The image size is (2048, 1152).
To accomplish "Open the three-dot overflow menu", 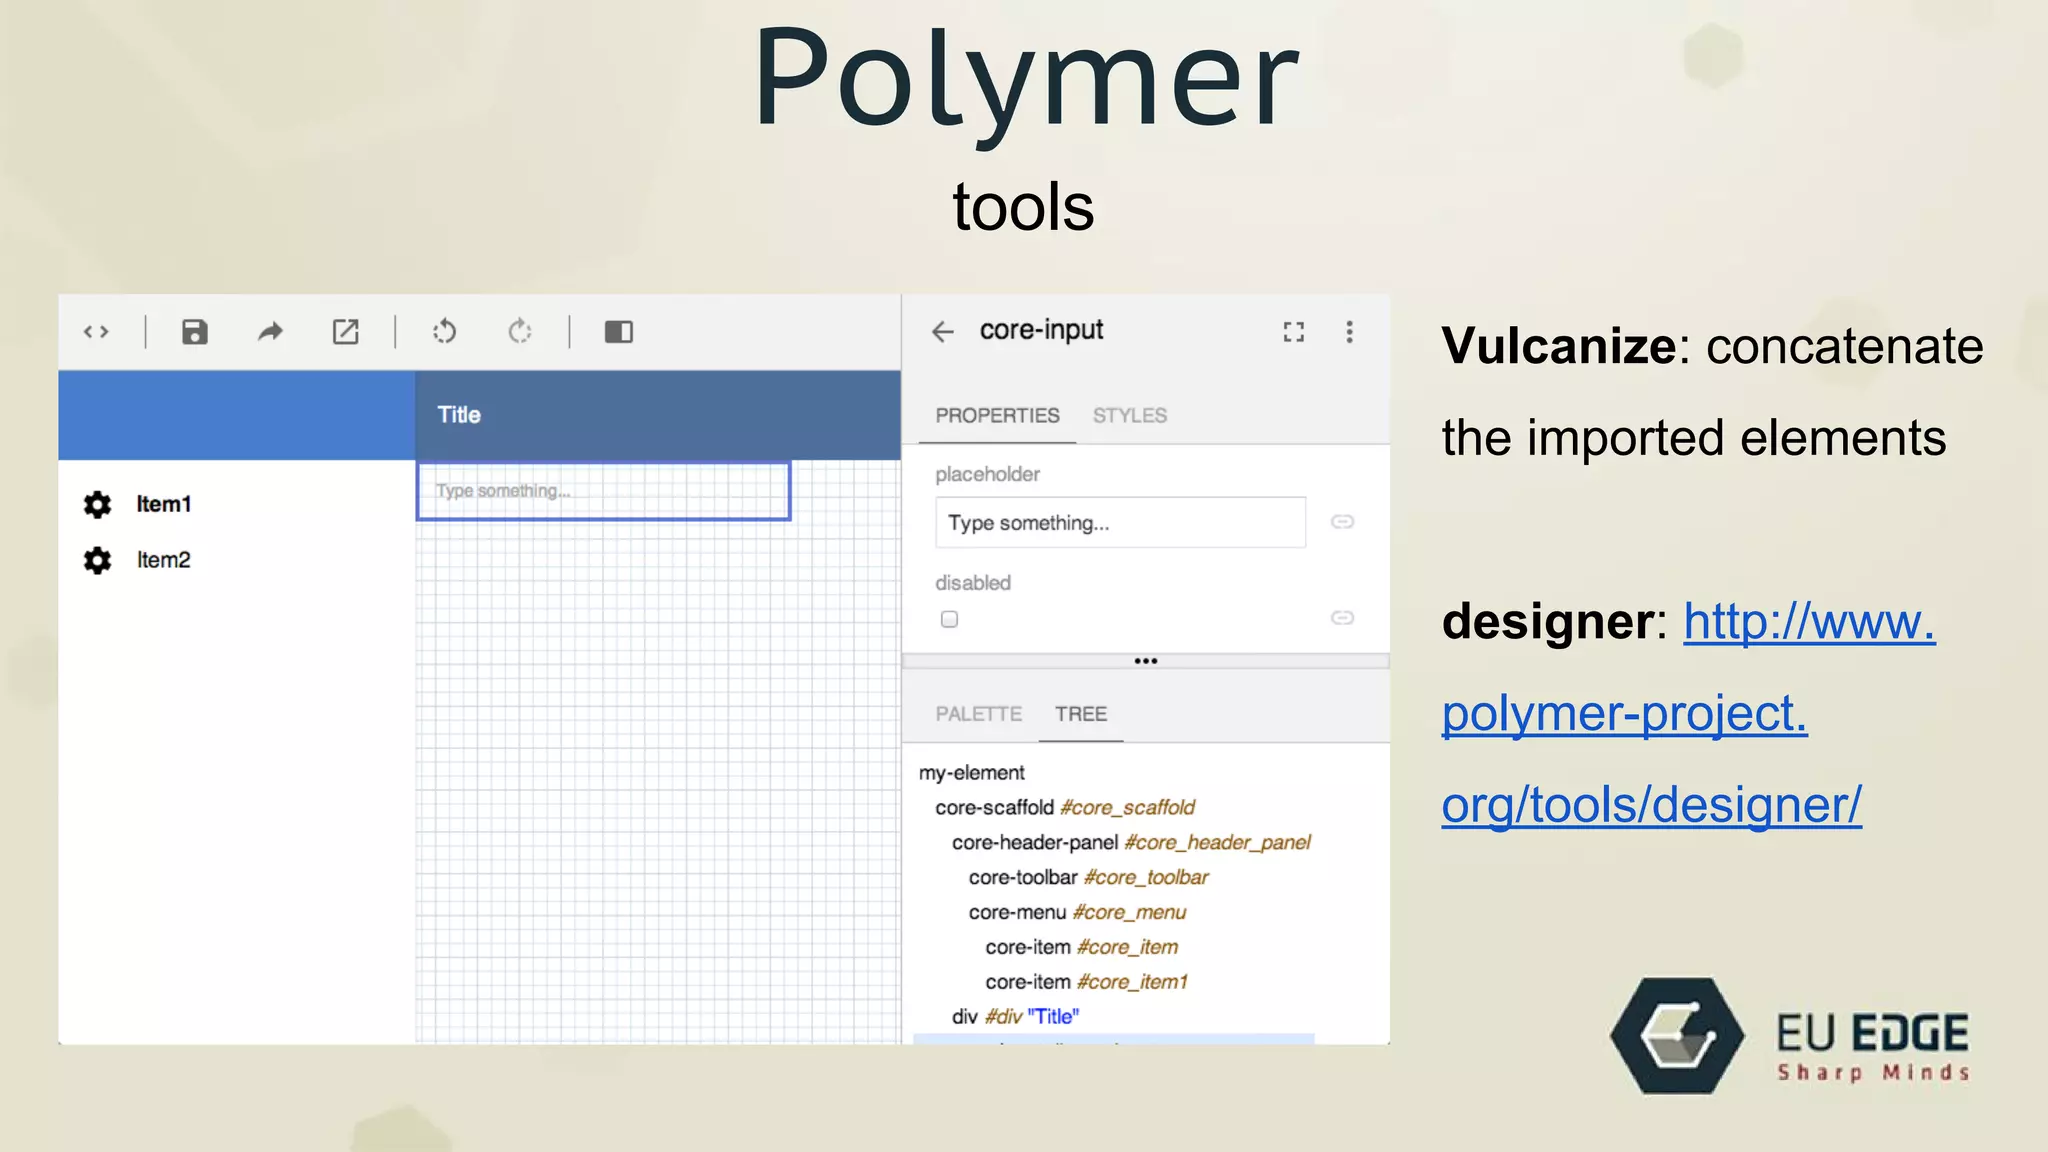I will [x=1349, y=332].
